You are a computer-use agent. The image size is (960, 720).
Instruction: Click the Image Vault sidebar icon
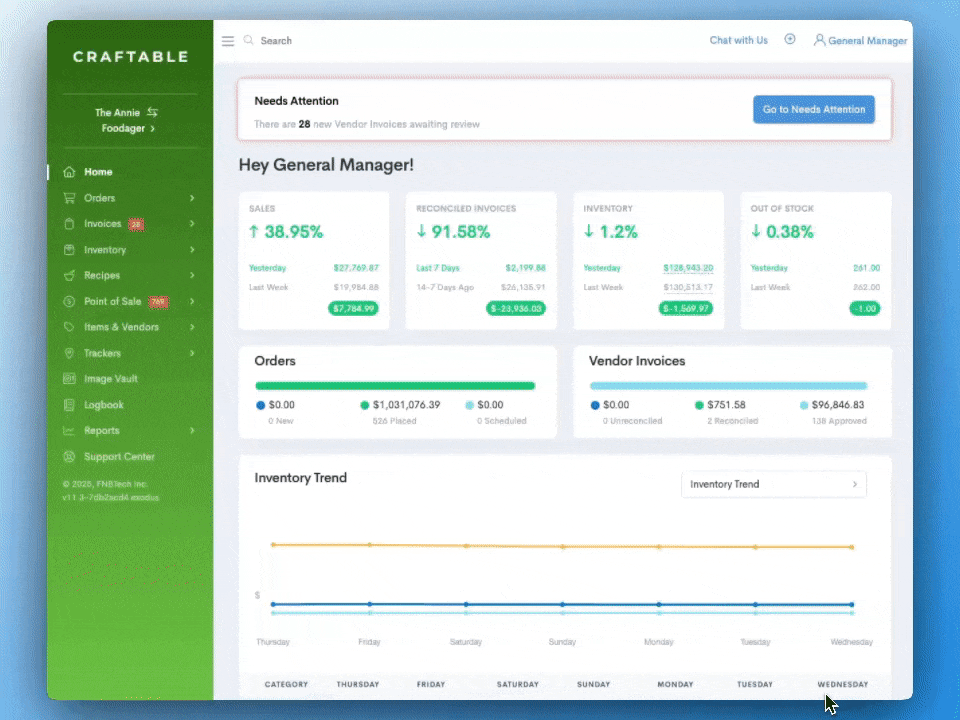(x=69, y=379)
